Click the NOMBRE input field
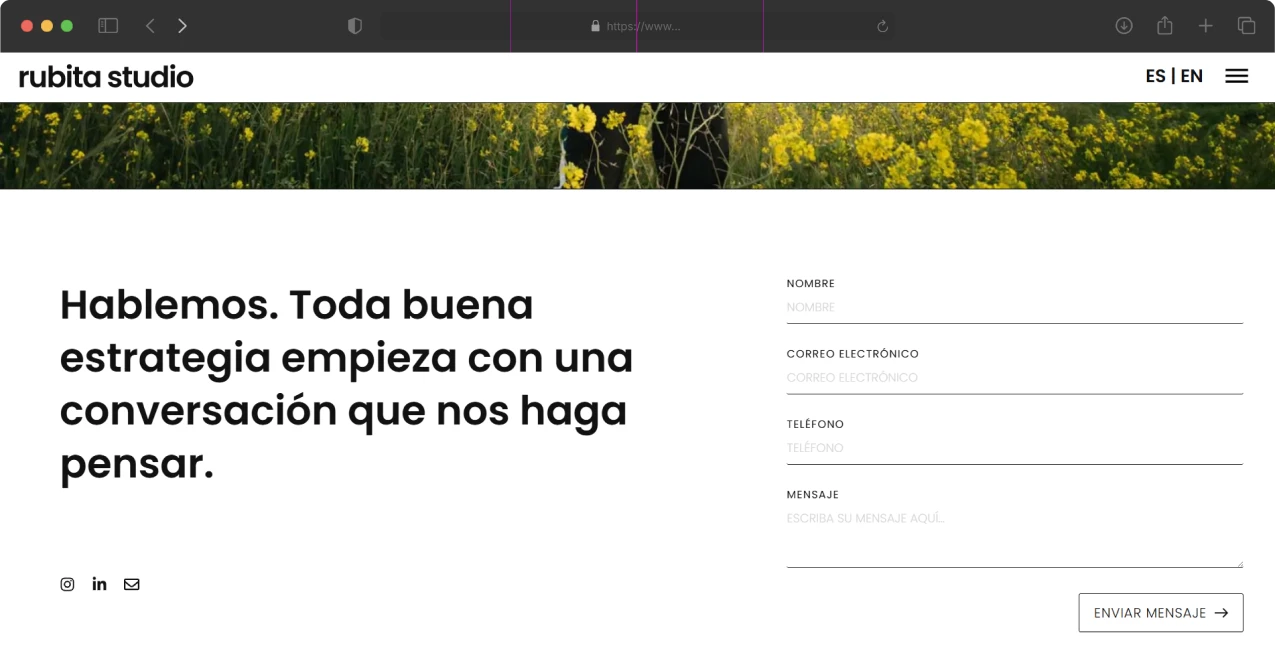The height and width of the screenshot is (656, 1275). [x=1014, y=308]
